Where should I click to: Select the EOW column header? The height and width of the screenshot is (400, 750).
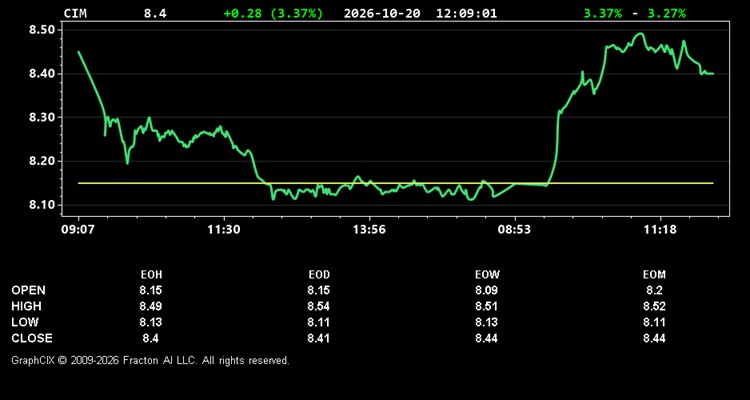(x=487, y=275)
